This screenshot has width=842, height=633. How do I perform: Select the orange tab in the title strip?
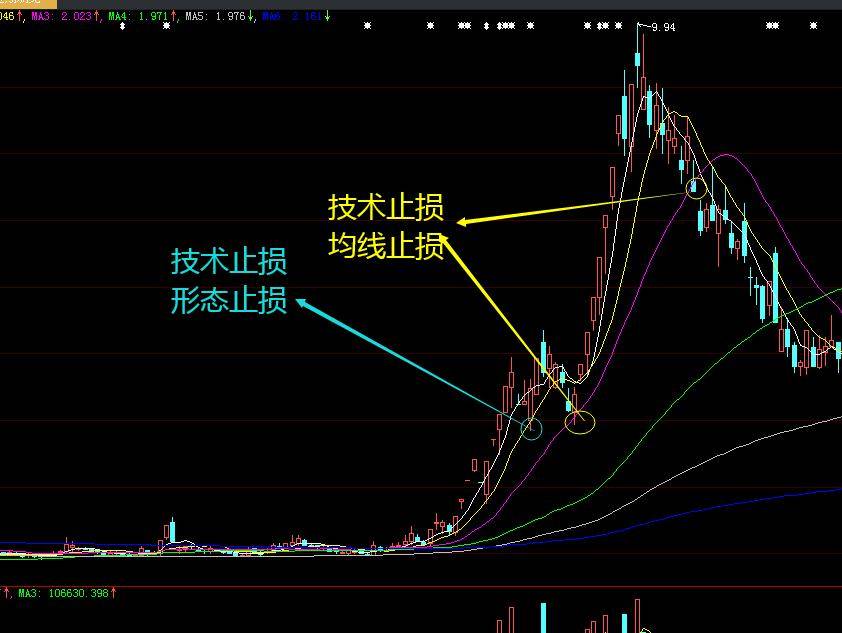pos(28,3)
